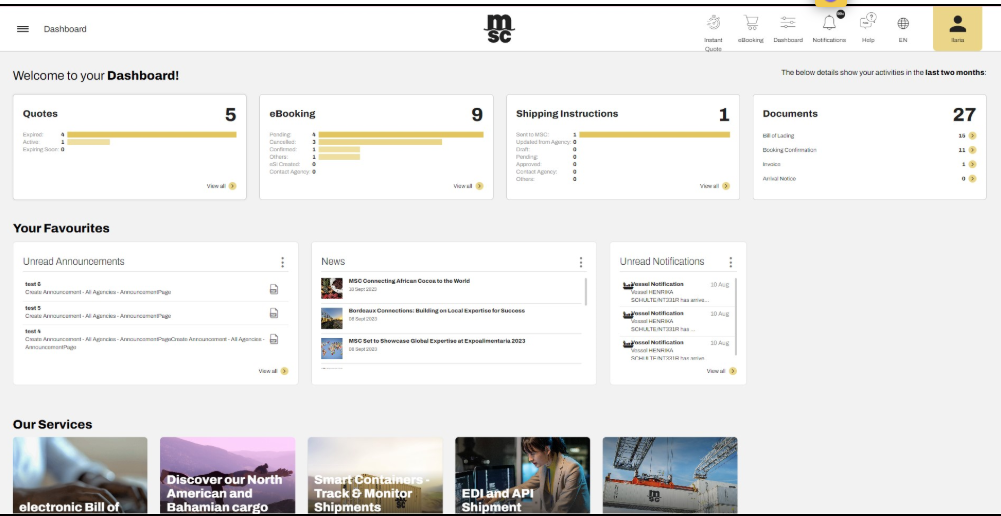Select the test 5 announcement row
The height and width of the screenshot is (516, 1001).
(156, 313)
